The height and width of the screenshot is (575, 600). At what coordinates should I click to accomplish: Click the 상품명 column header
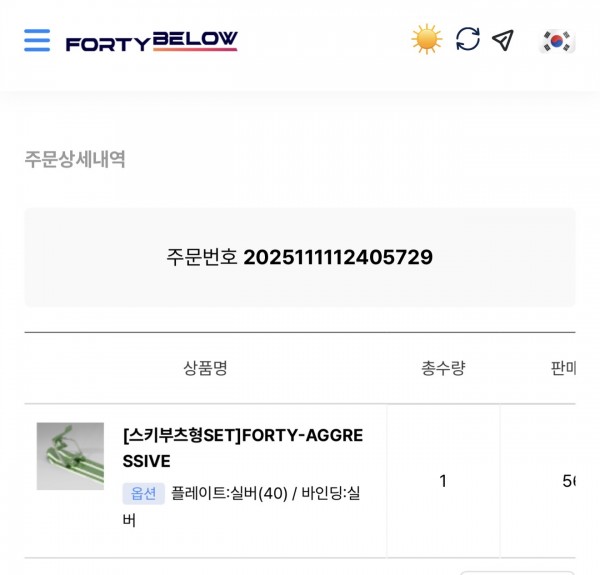click(x=205, y=368)
